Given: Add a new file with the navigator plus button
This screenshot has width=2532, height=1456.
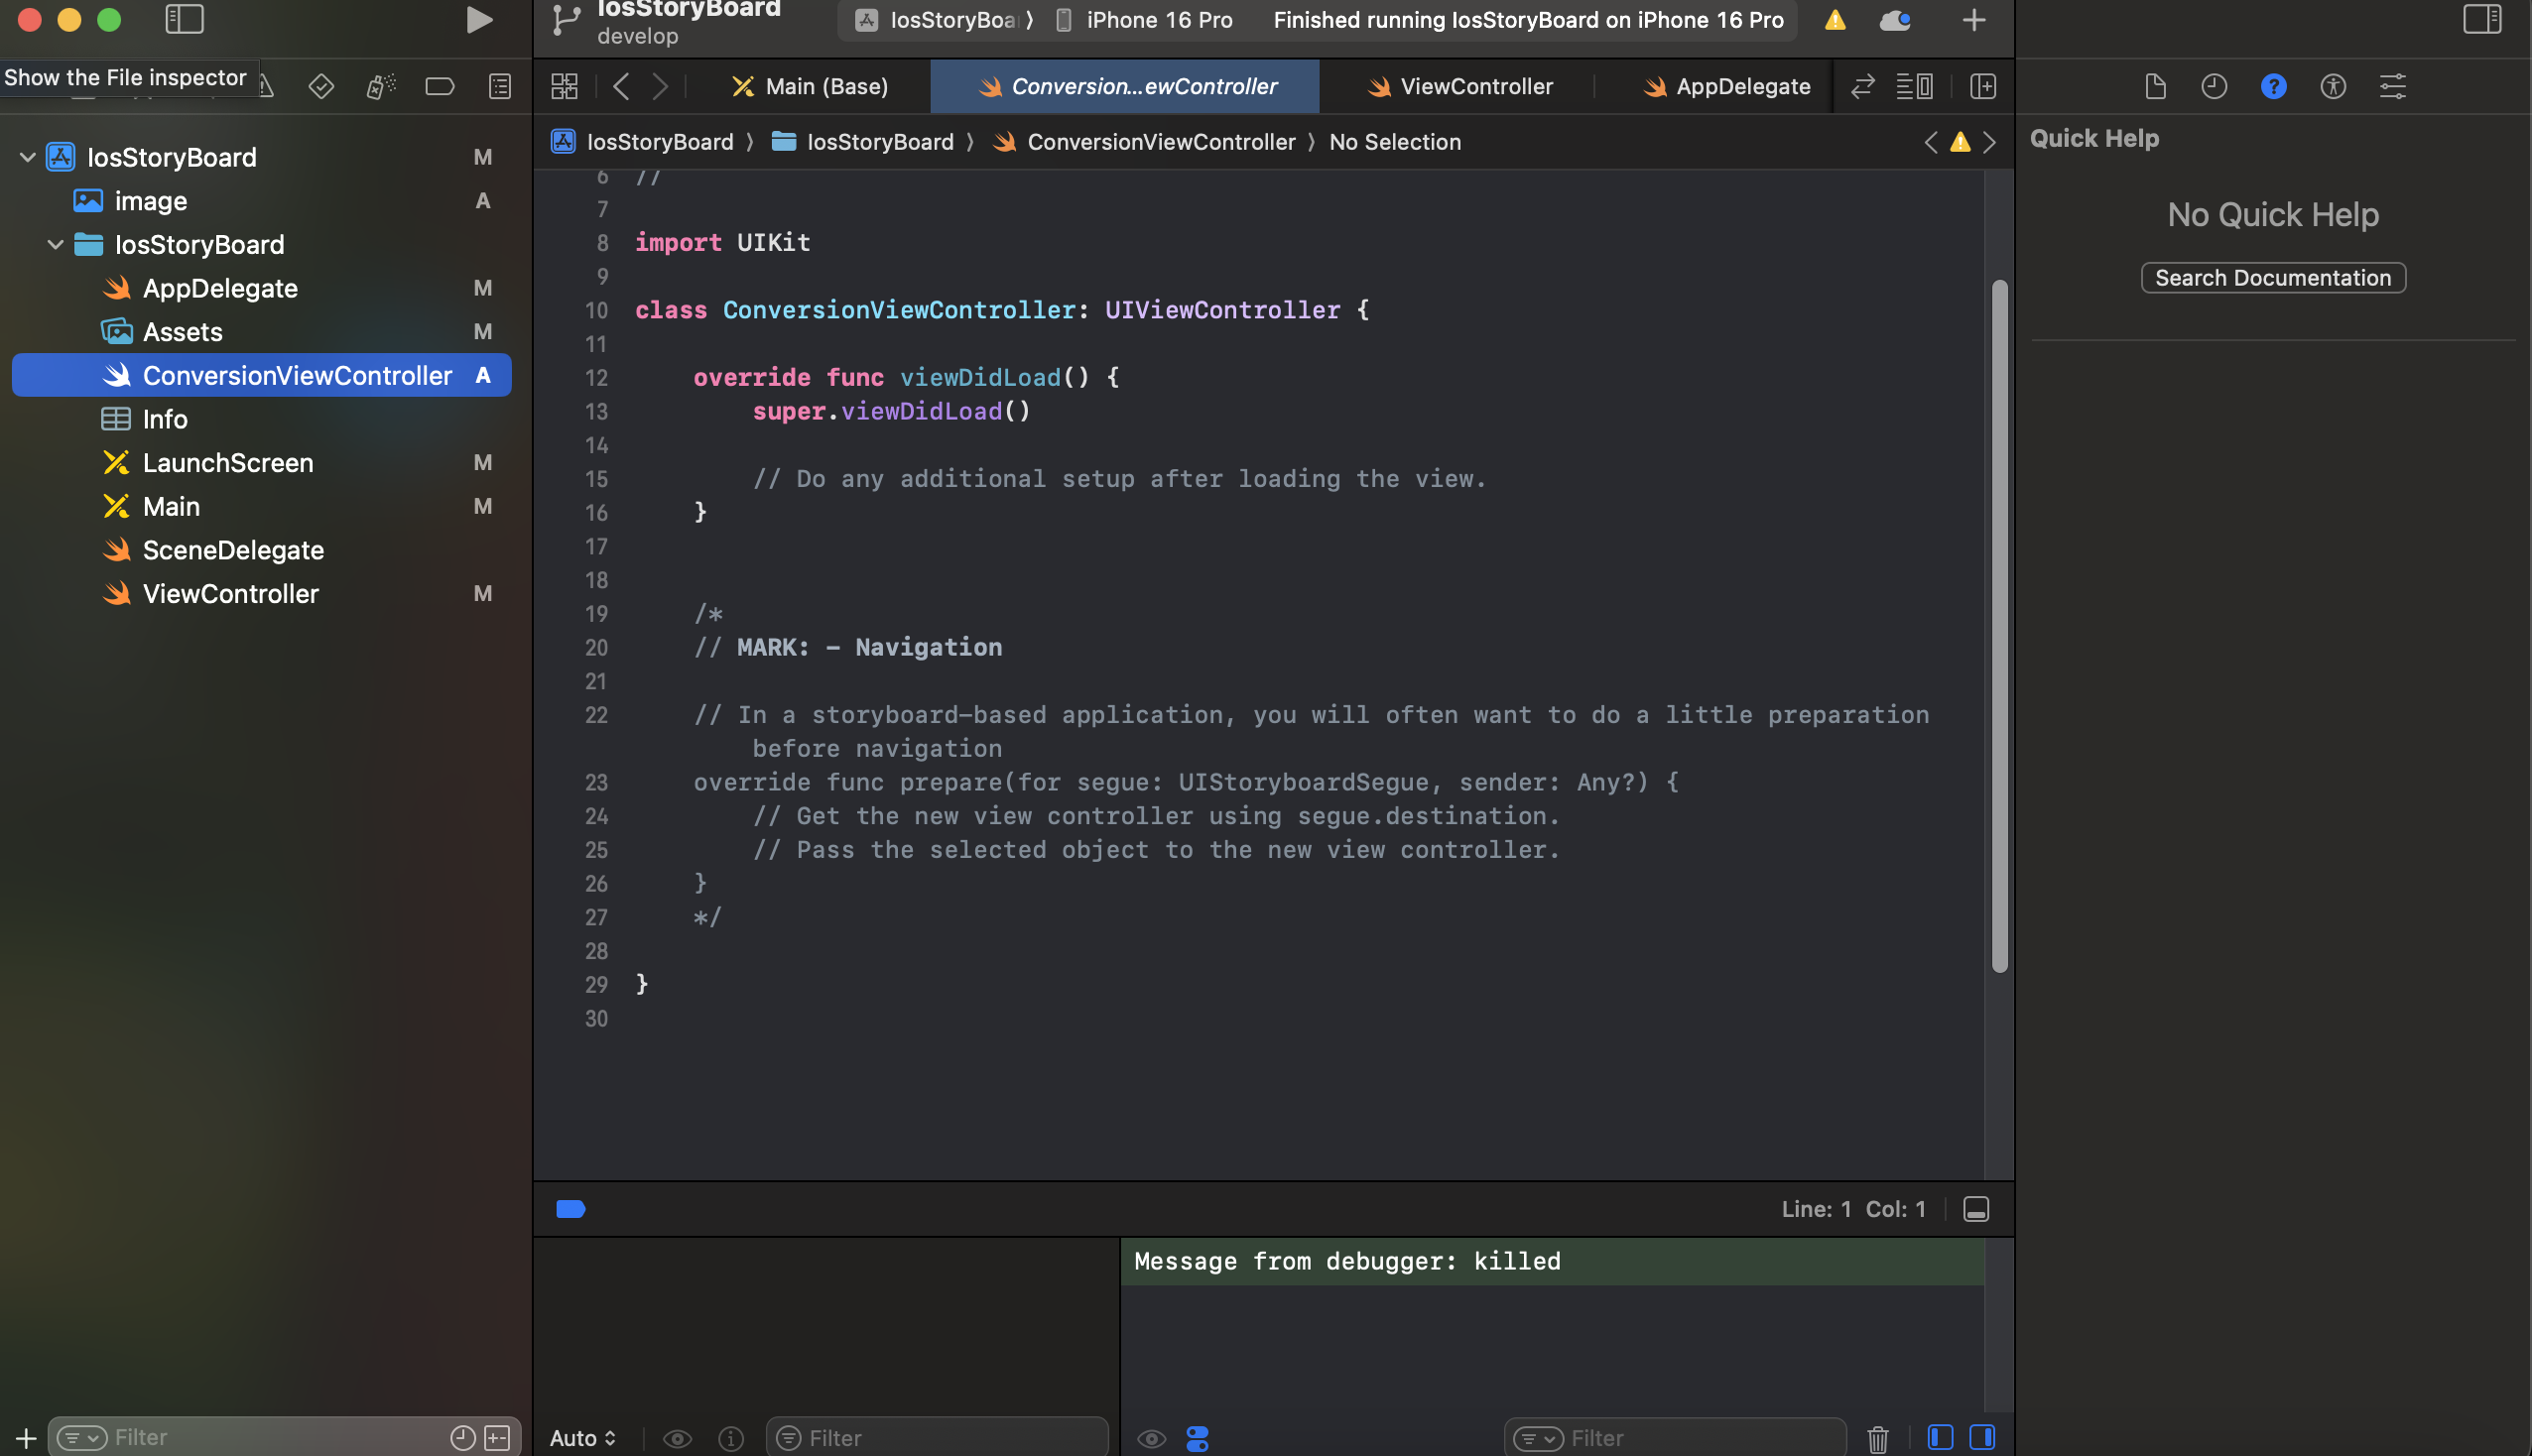Looking at the screenshot, I should tap(26, 1439).
